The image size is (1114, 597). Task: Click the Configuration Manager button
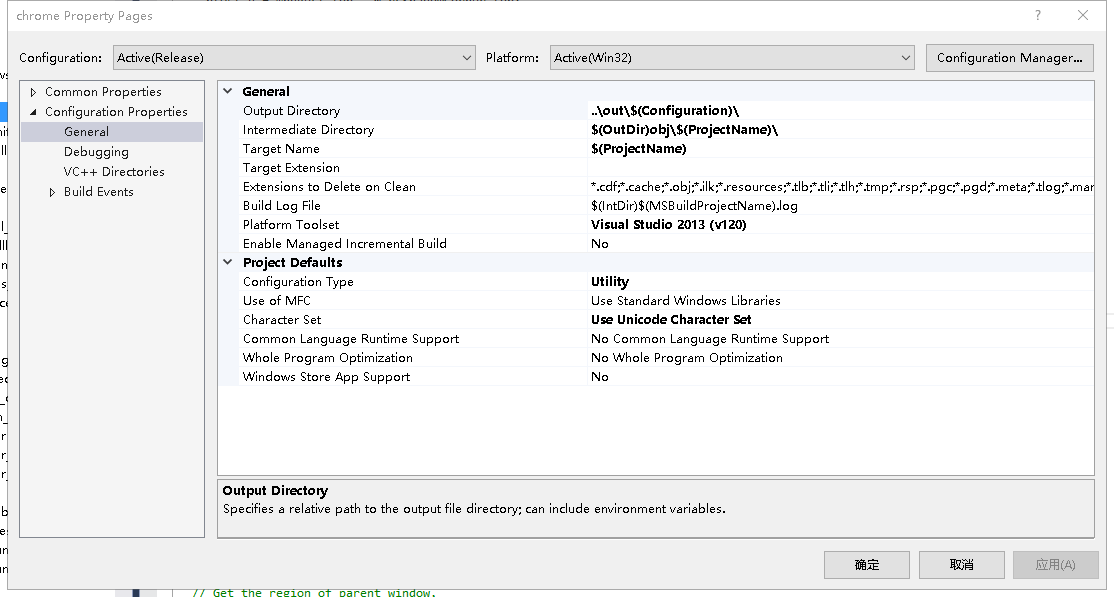[x=1010, y=58]
